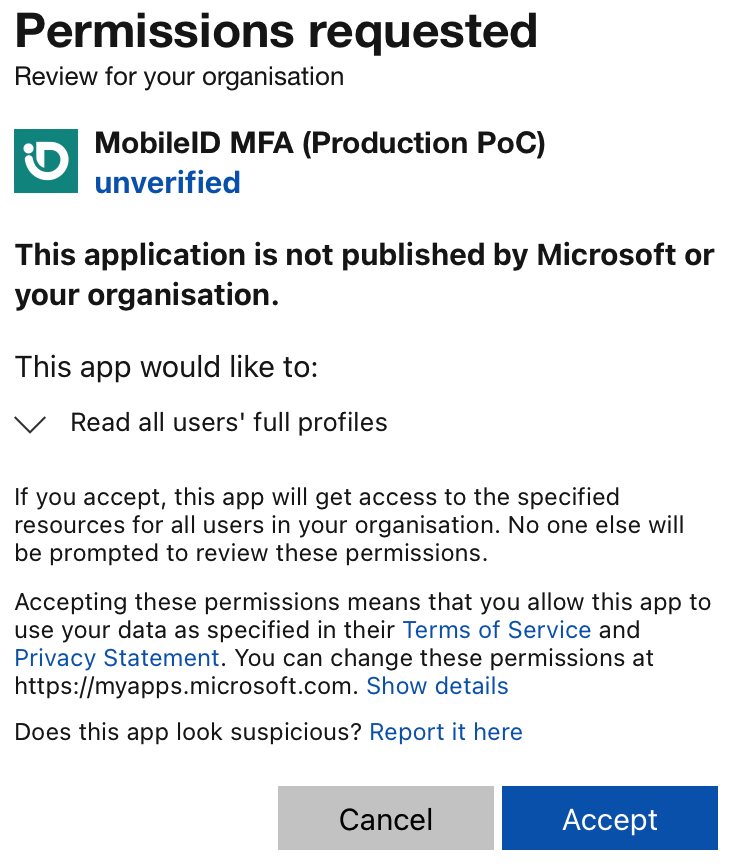Open the unverified publisher link
The image size is (738, 864).
coord(167,183)
